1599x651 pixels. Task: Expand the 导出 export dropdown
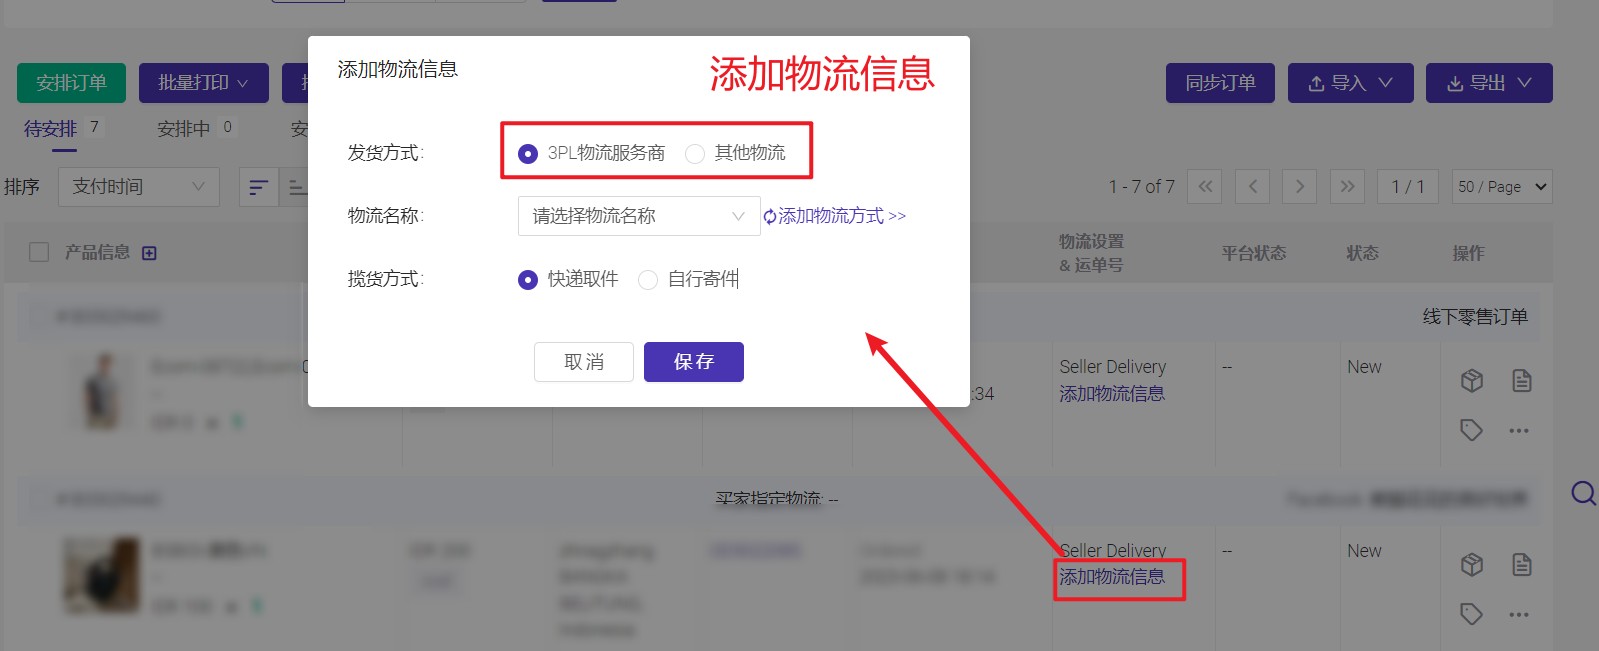[1488, 83]
